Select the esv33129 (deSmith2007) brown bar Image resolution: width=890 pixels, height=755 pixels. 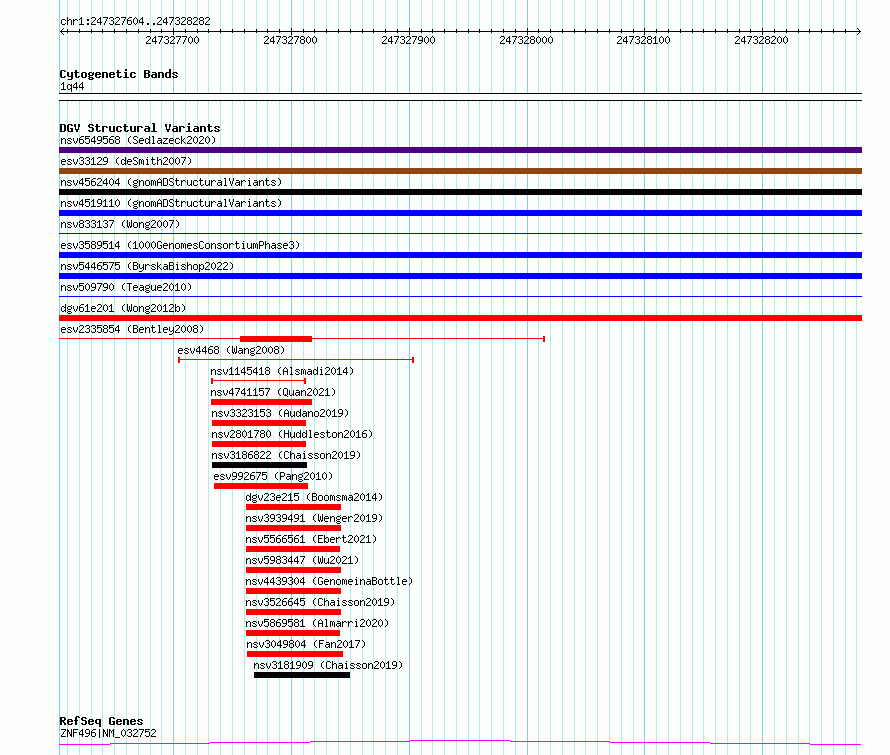(460, 171)
